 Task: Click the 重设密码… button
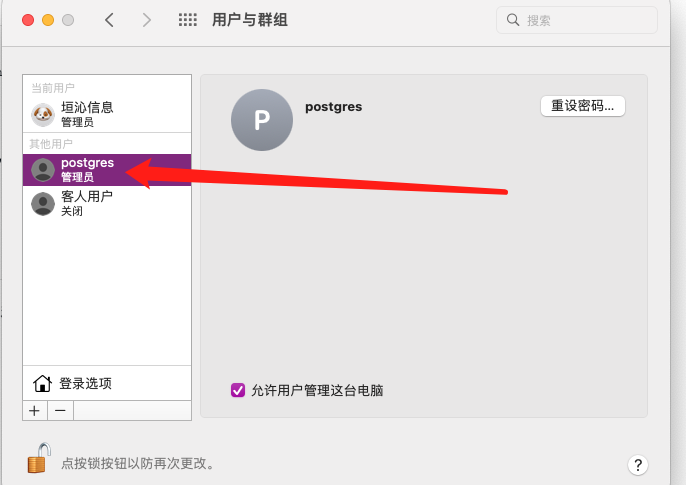pos(583,106)
